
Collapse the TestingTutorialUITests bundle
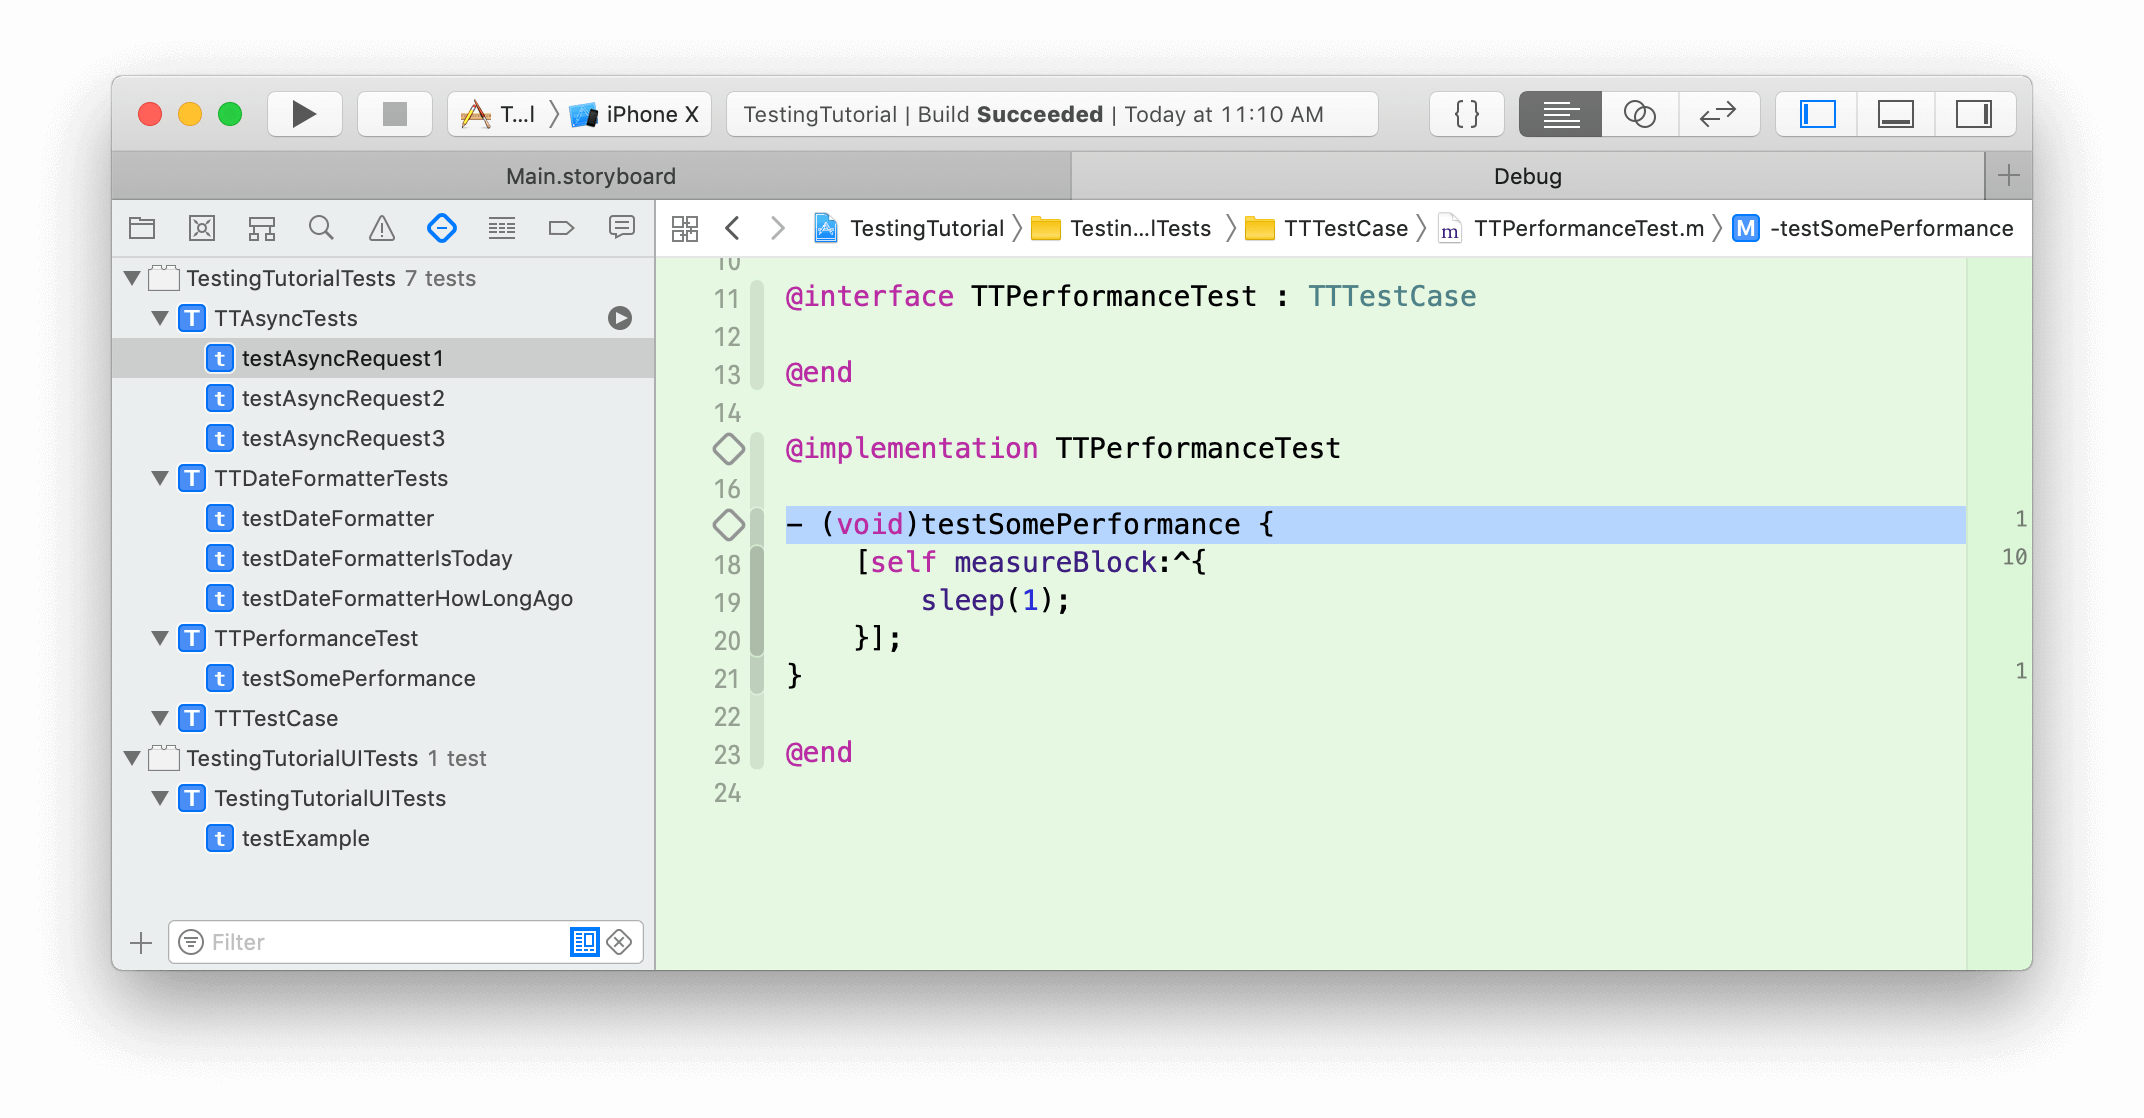tap(132, 758)
